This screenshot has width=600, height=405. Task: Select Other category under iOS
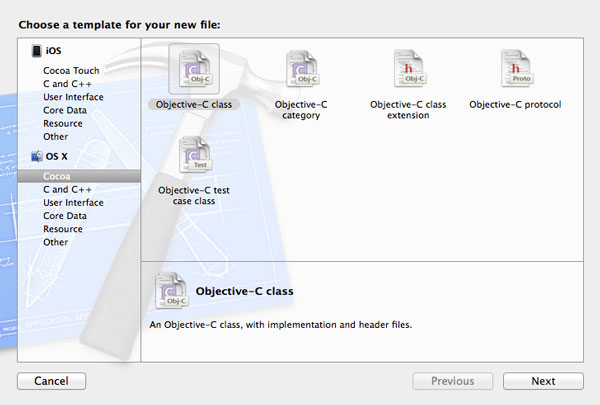pyautogui.click(x=55, y=137)
